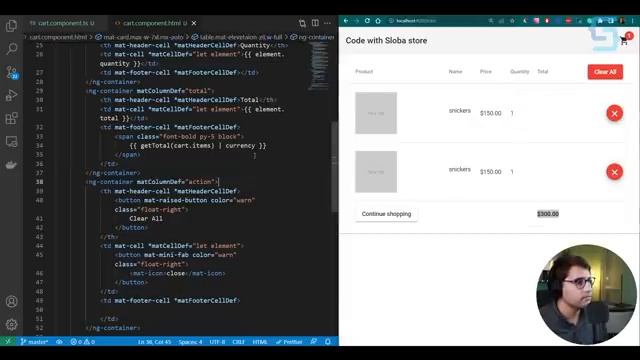Viewport: 640px width, 360px height.
Task: Open the shopping cart icon in the store header
Action: point(624,40)
